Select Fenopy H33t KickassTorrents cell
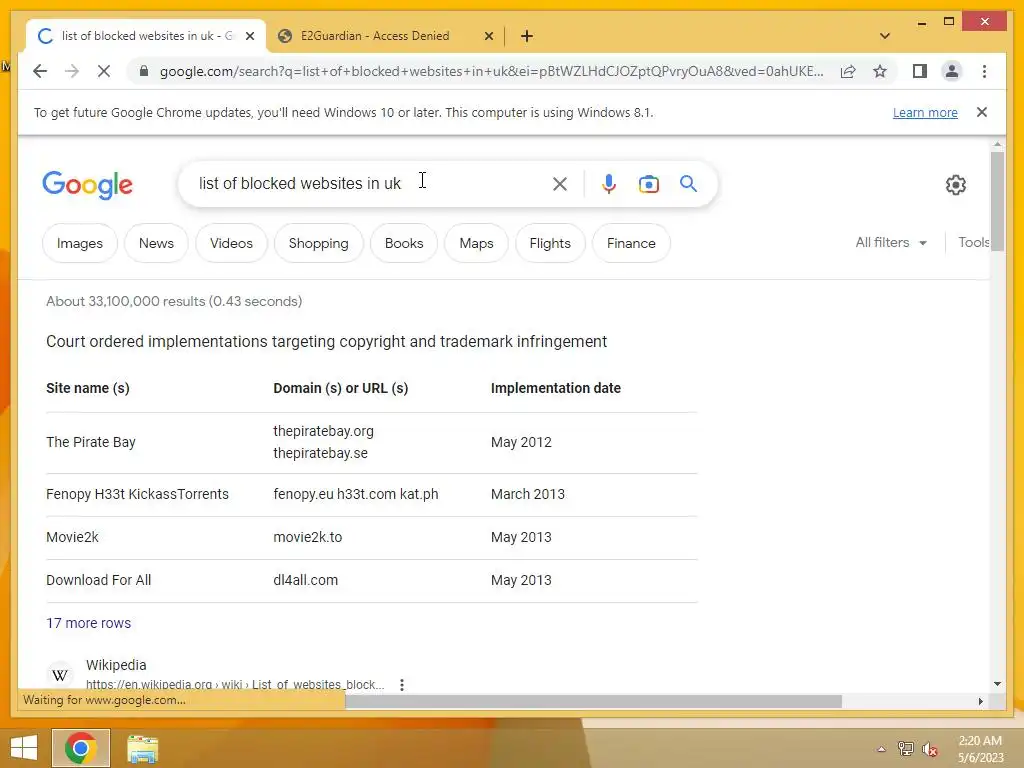Viewport: 1024px width, 768px height. tap(137, 494)
